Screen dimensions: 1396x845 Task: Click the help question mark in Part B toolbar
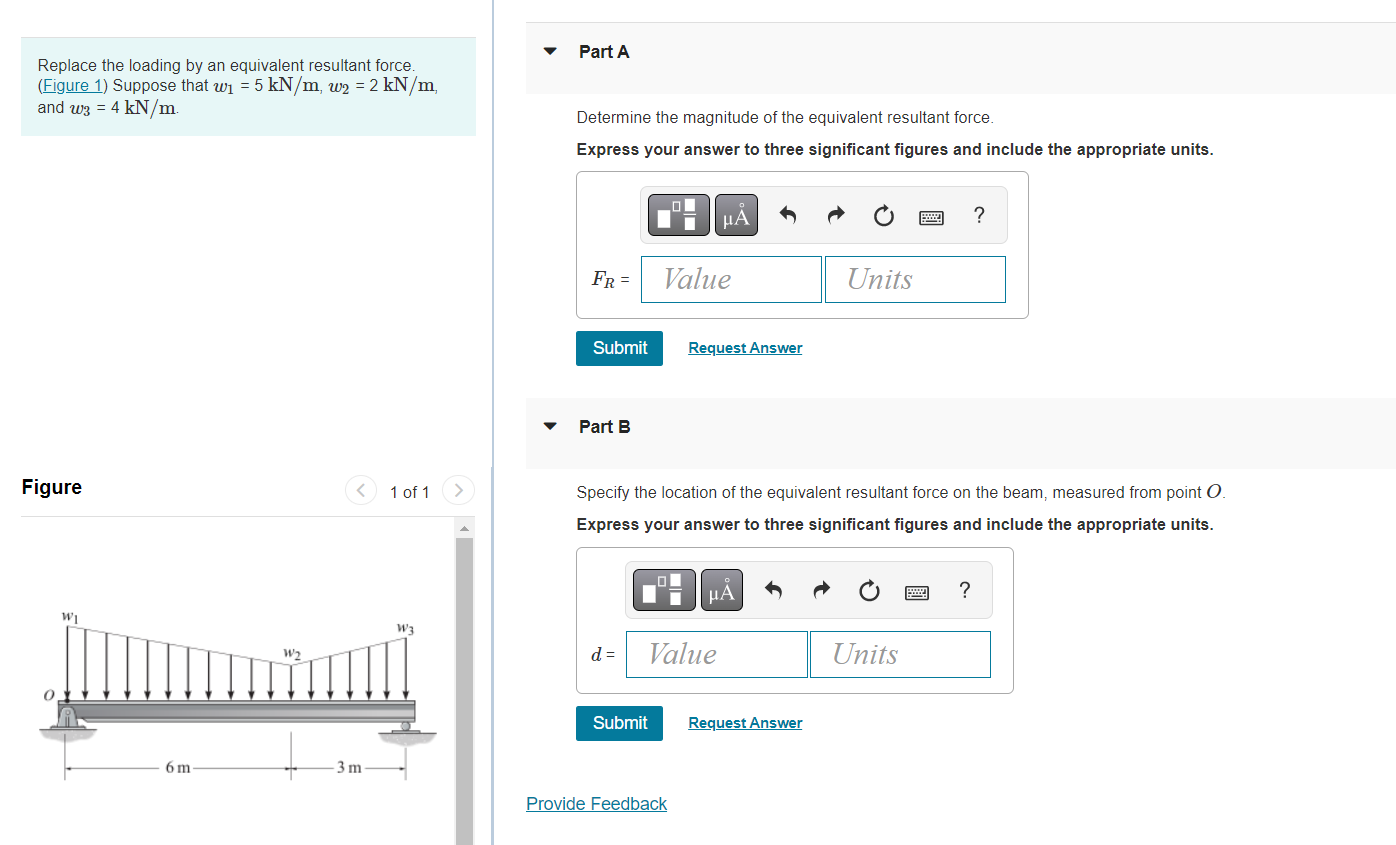963,590
